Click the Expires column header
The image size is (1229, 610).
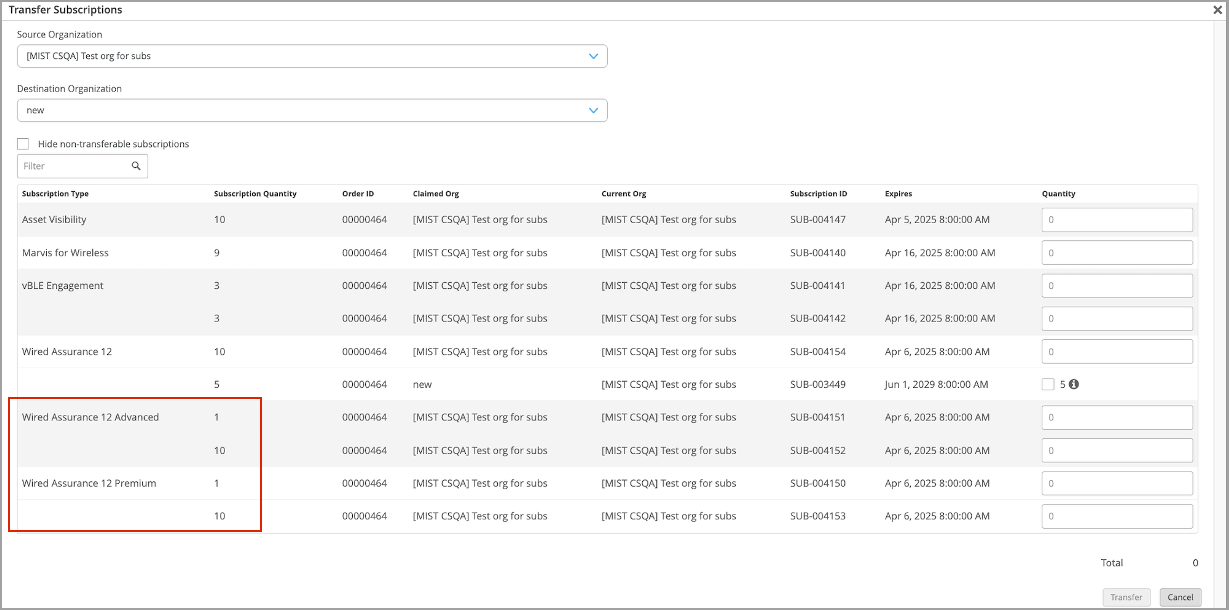[898, 194]
